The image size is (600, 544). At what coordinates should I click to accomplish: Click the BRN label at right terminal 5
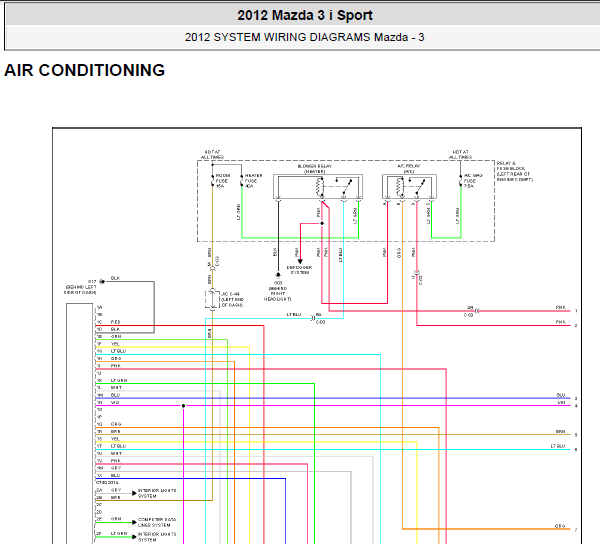561,432
